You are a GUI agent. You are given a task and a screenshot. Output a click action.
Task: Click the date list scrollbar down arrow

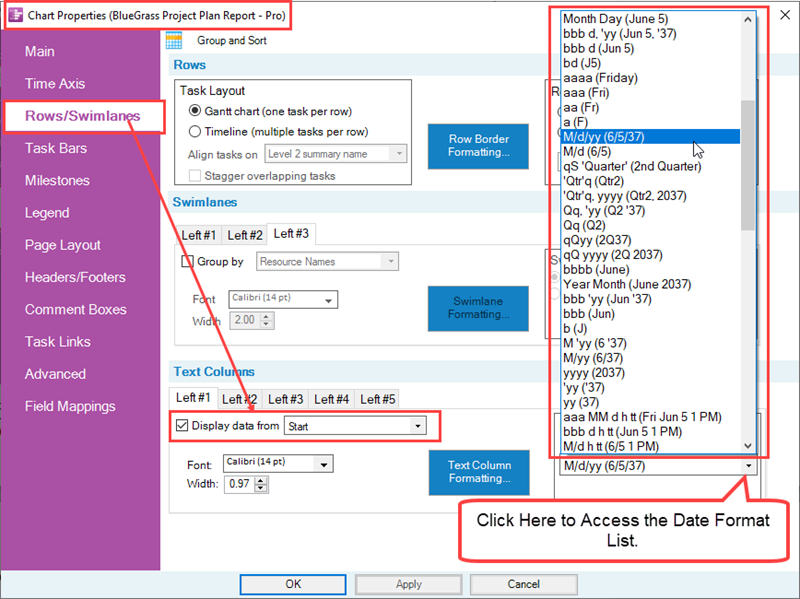point(749,444)
